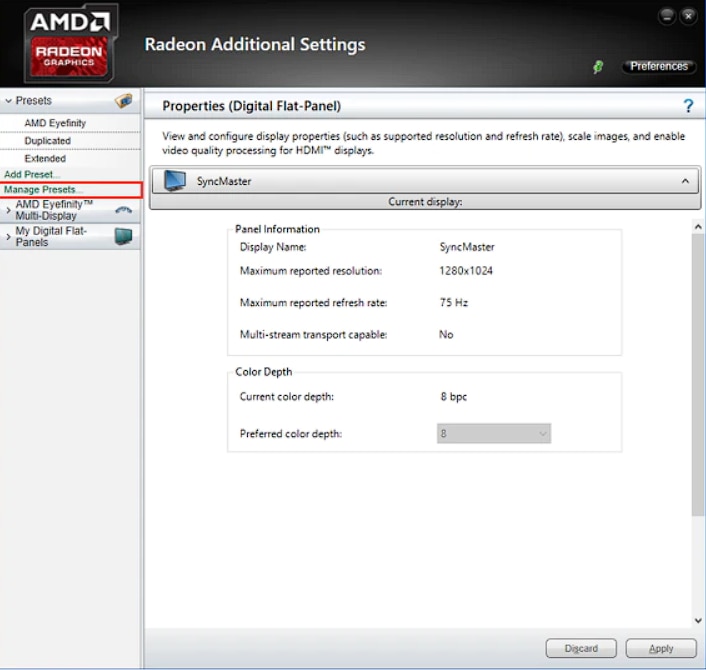Close the Radeon Additional Settings window

pyautogui.click(x=688, y=17)
